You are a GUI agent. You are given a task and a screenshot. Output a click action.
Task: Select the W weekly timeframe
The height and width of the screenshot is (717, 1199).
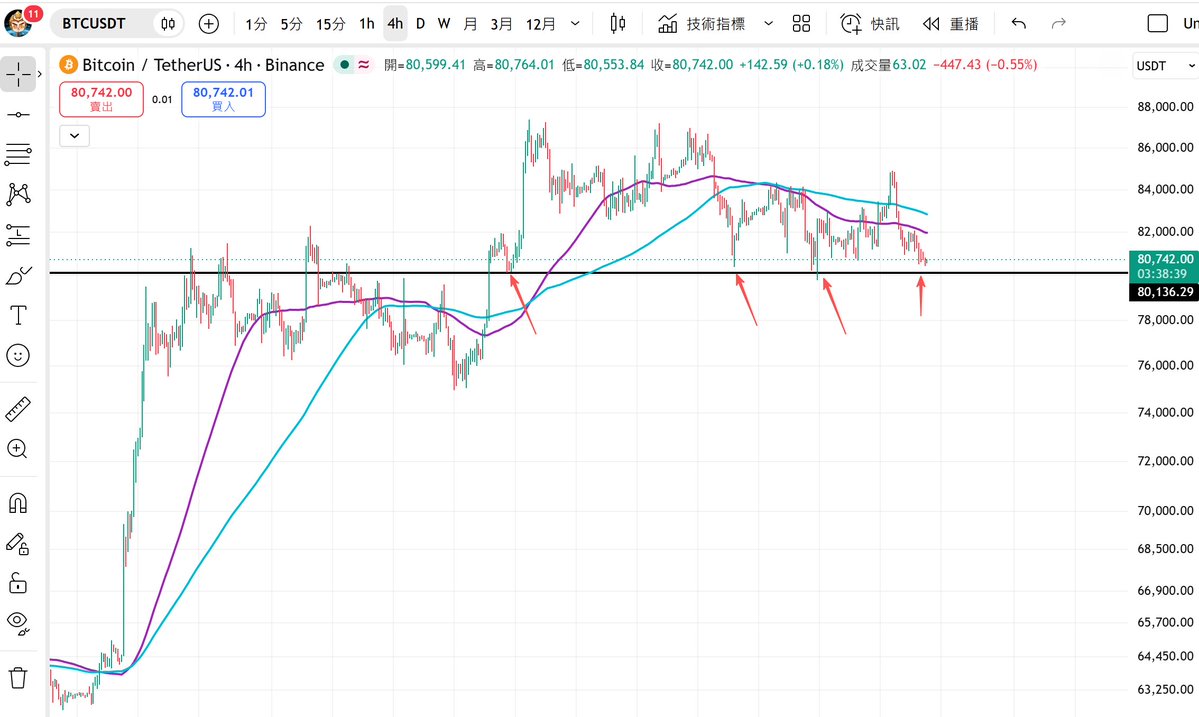pyautogui.click(x=444, y=24)
